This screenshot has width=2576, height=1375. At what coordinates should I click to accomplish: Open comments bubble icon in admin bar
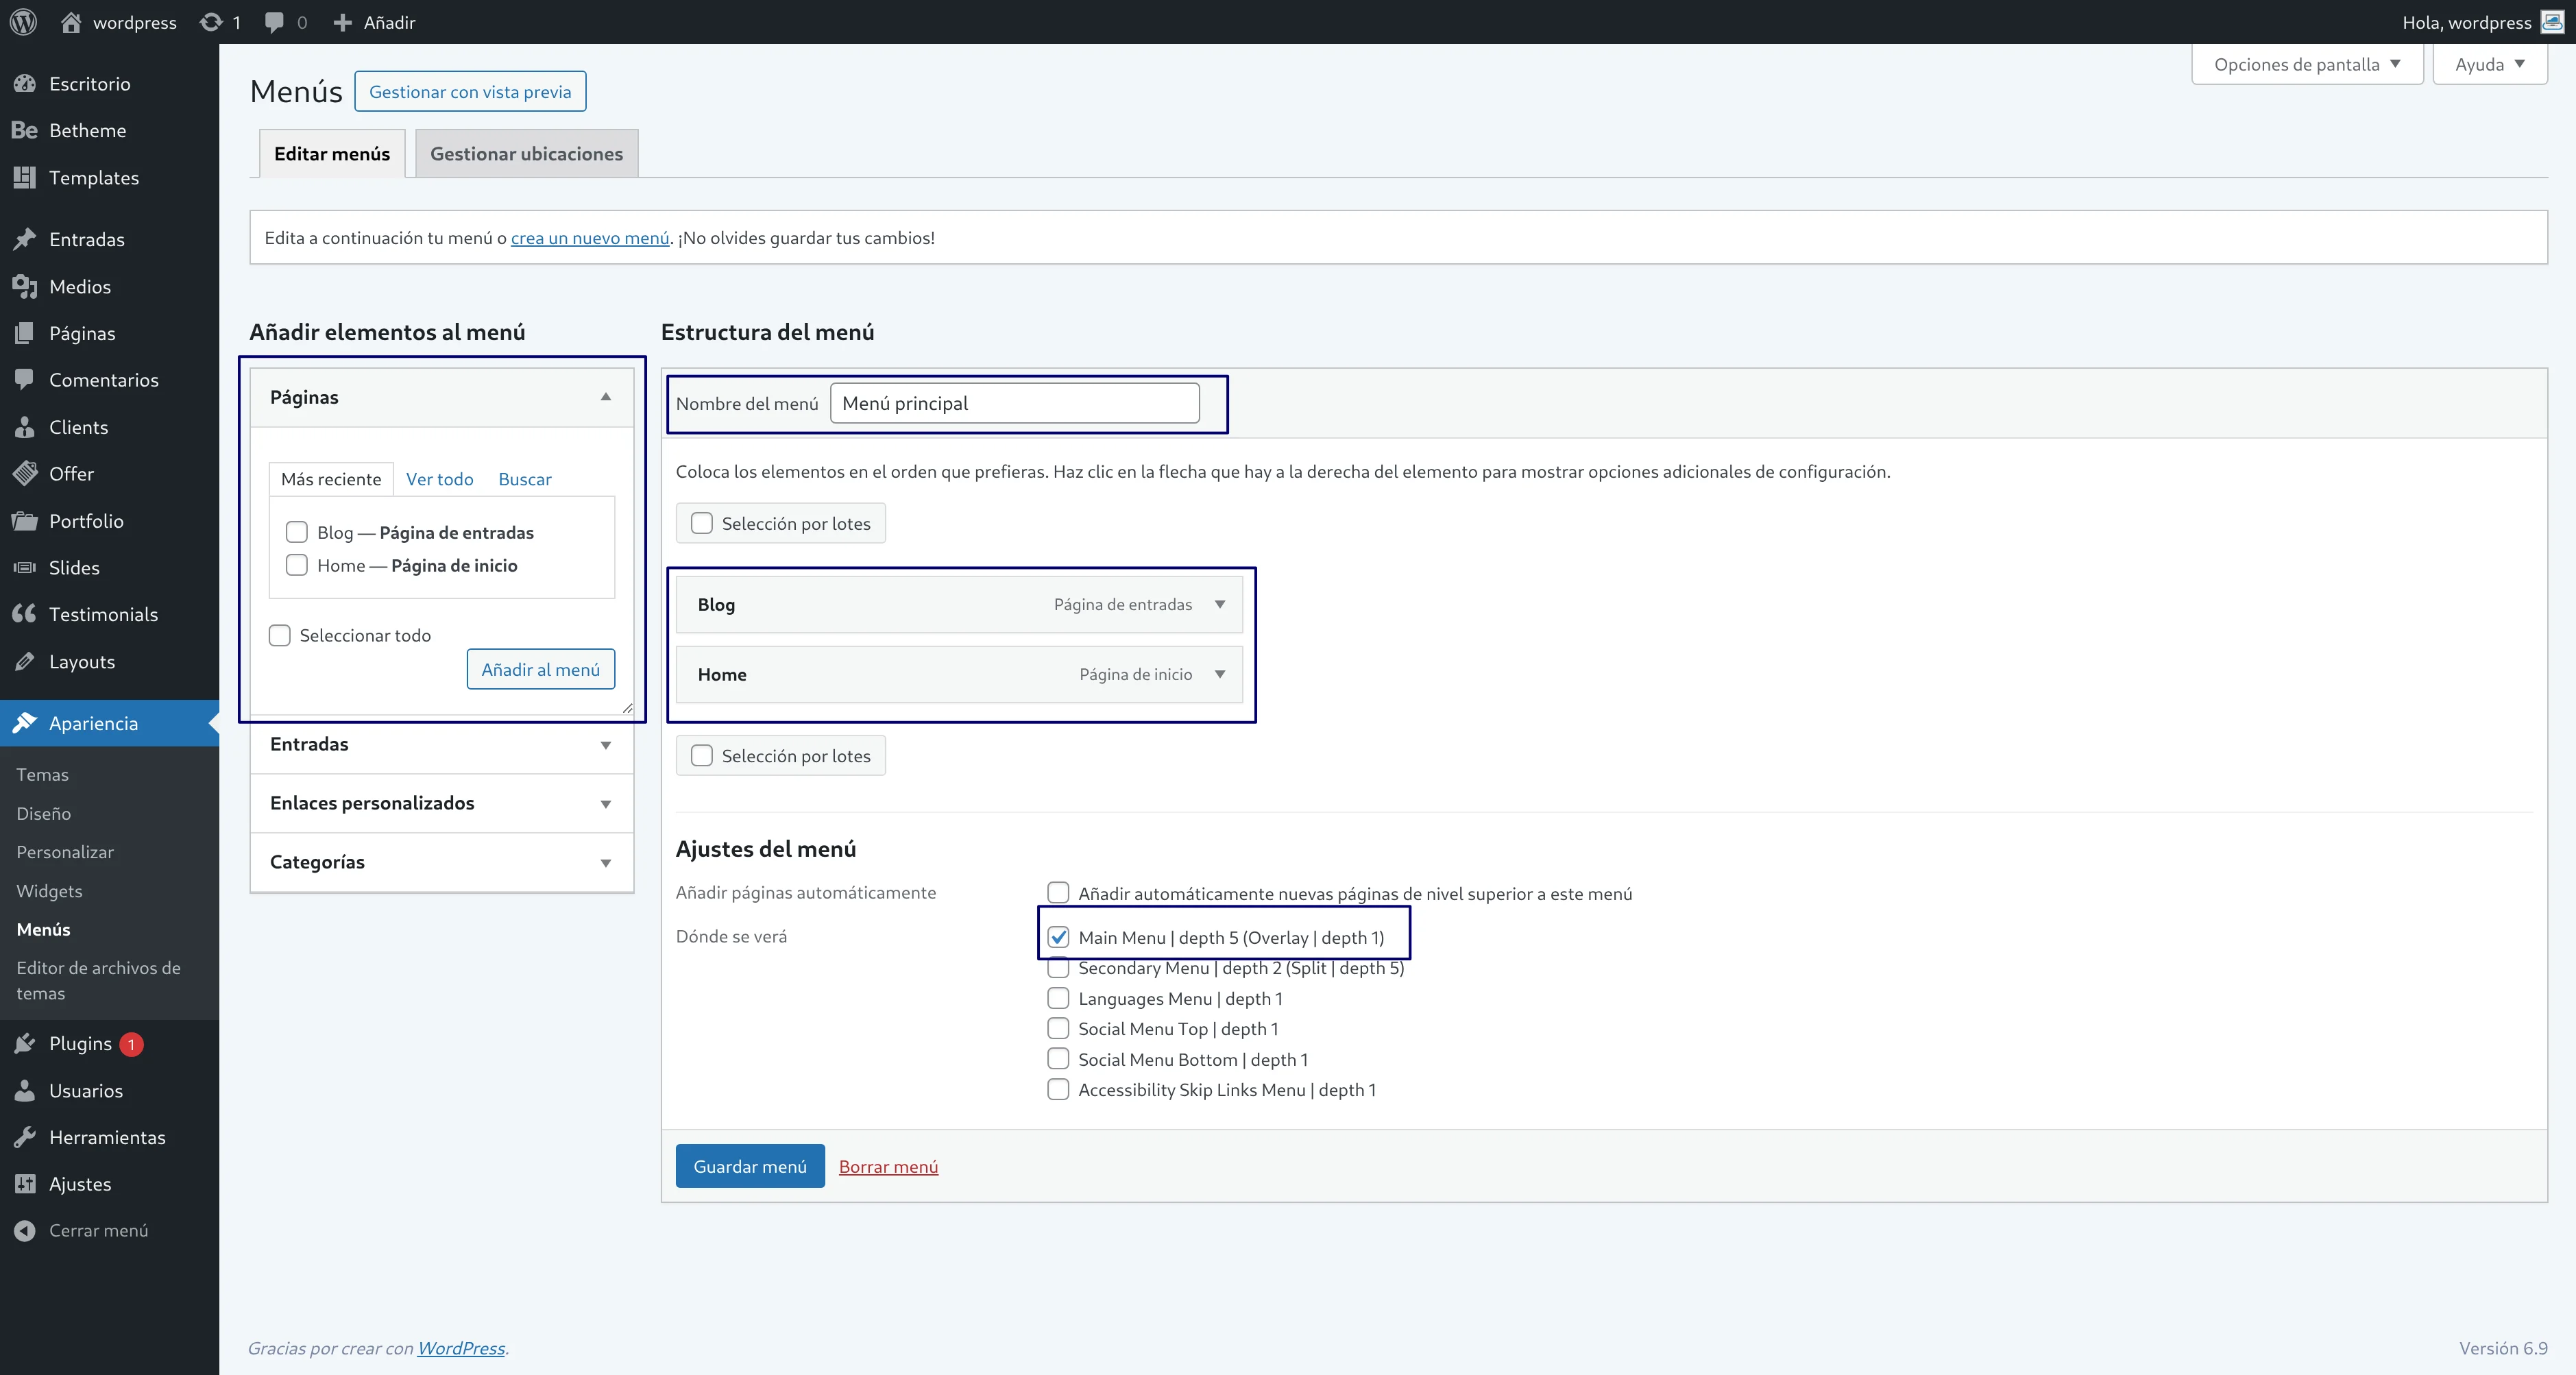tap(274, 22)
